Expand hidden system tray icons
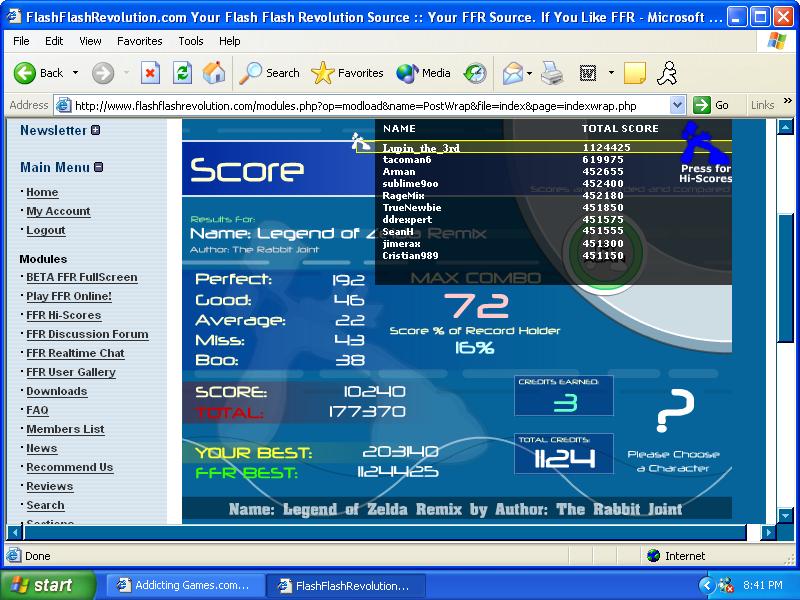Screen dimensions: 800x600 [x=706, y=585]
